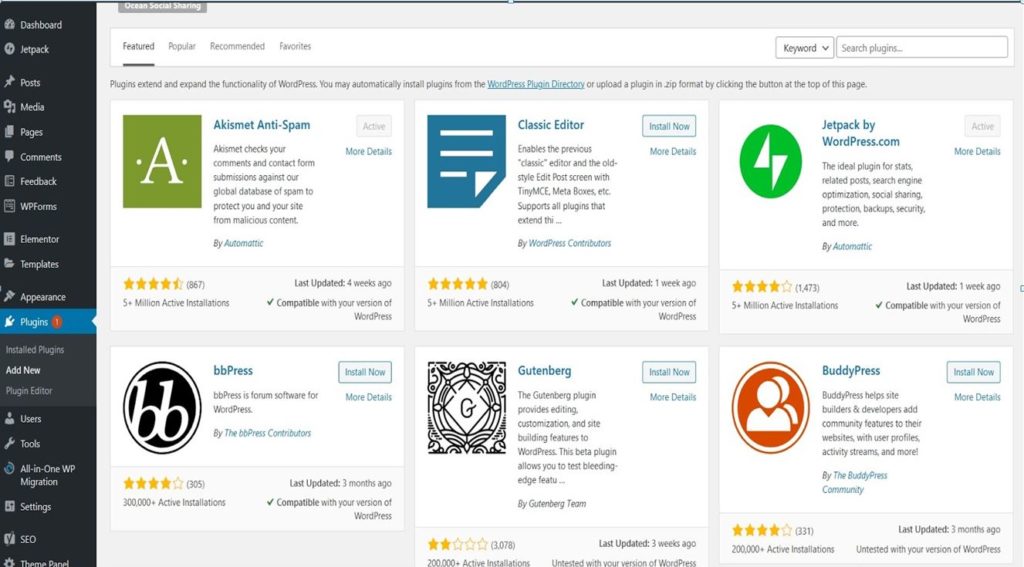
Task: Click the Theme Panel gear icon
Action: click(9, 562)
